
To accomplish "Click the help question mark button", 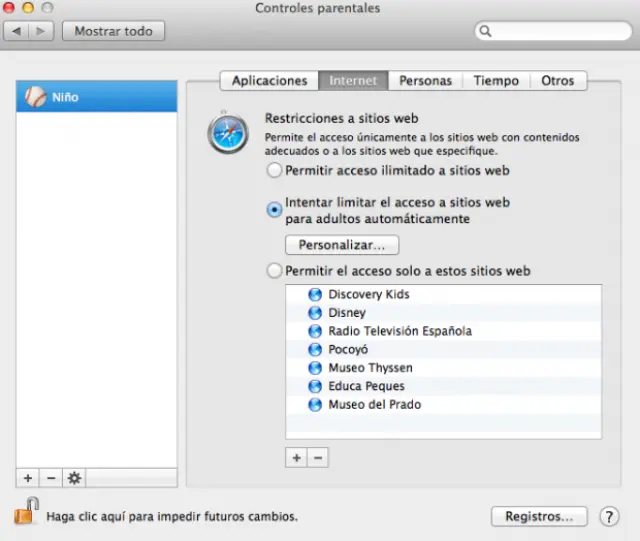I will pos(608,517).
